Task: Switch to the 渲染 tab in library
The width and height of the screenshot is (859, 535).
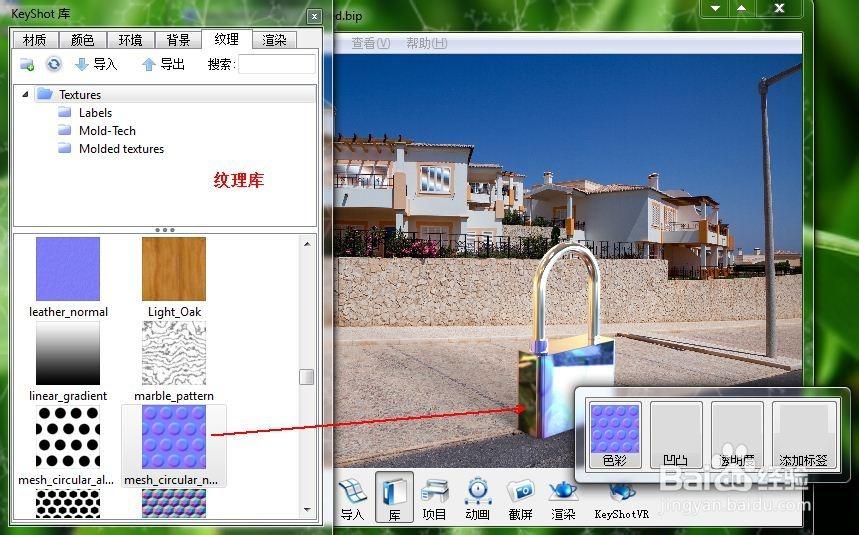Action: (x=274, y=40)
